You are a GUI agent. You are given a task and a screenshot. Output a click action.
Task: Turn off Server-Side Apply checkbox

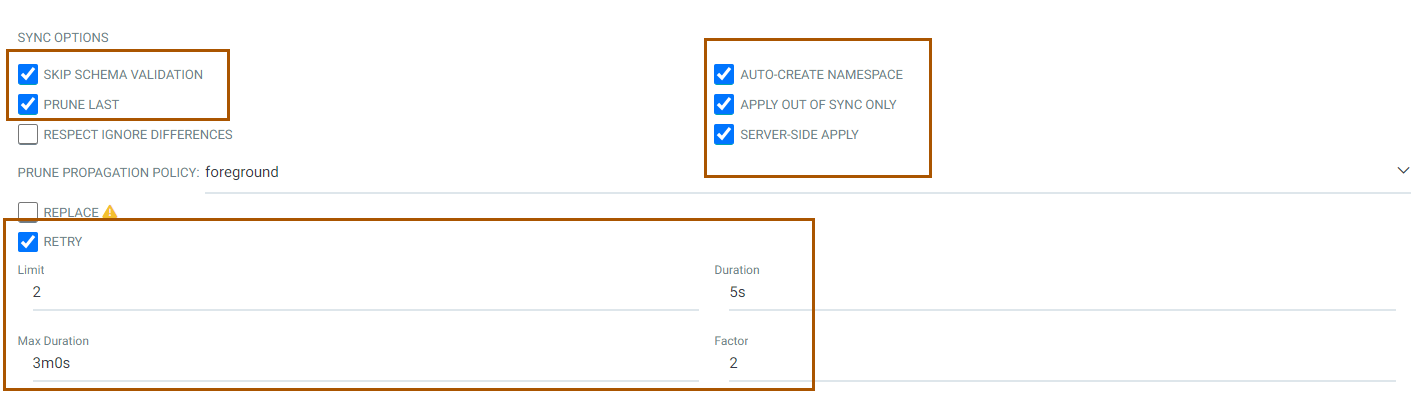(x=724, y=134)
